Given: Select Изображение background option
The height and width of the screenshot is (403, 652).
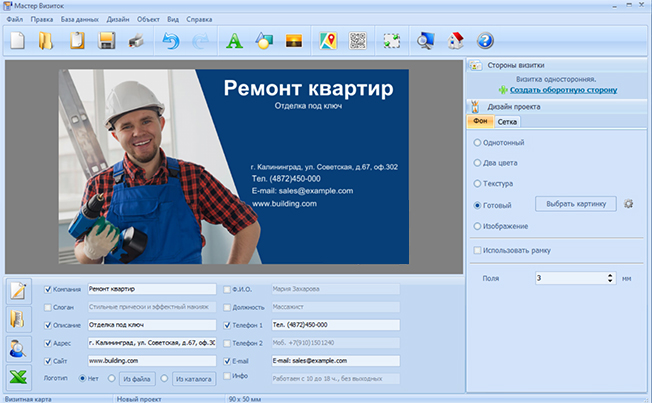Looking at the screenshot, I should (477, 226).
